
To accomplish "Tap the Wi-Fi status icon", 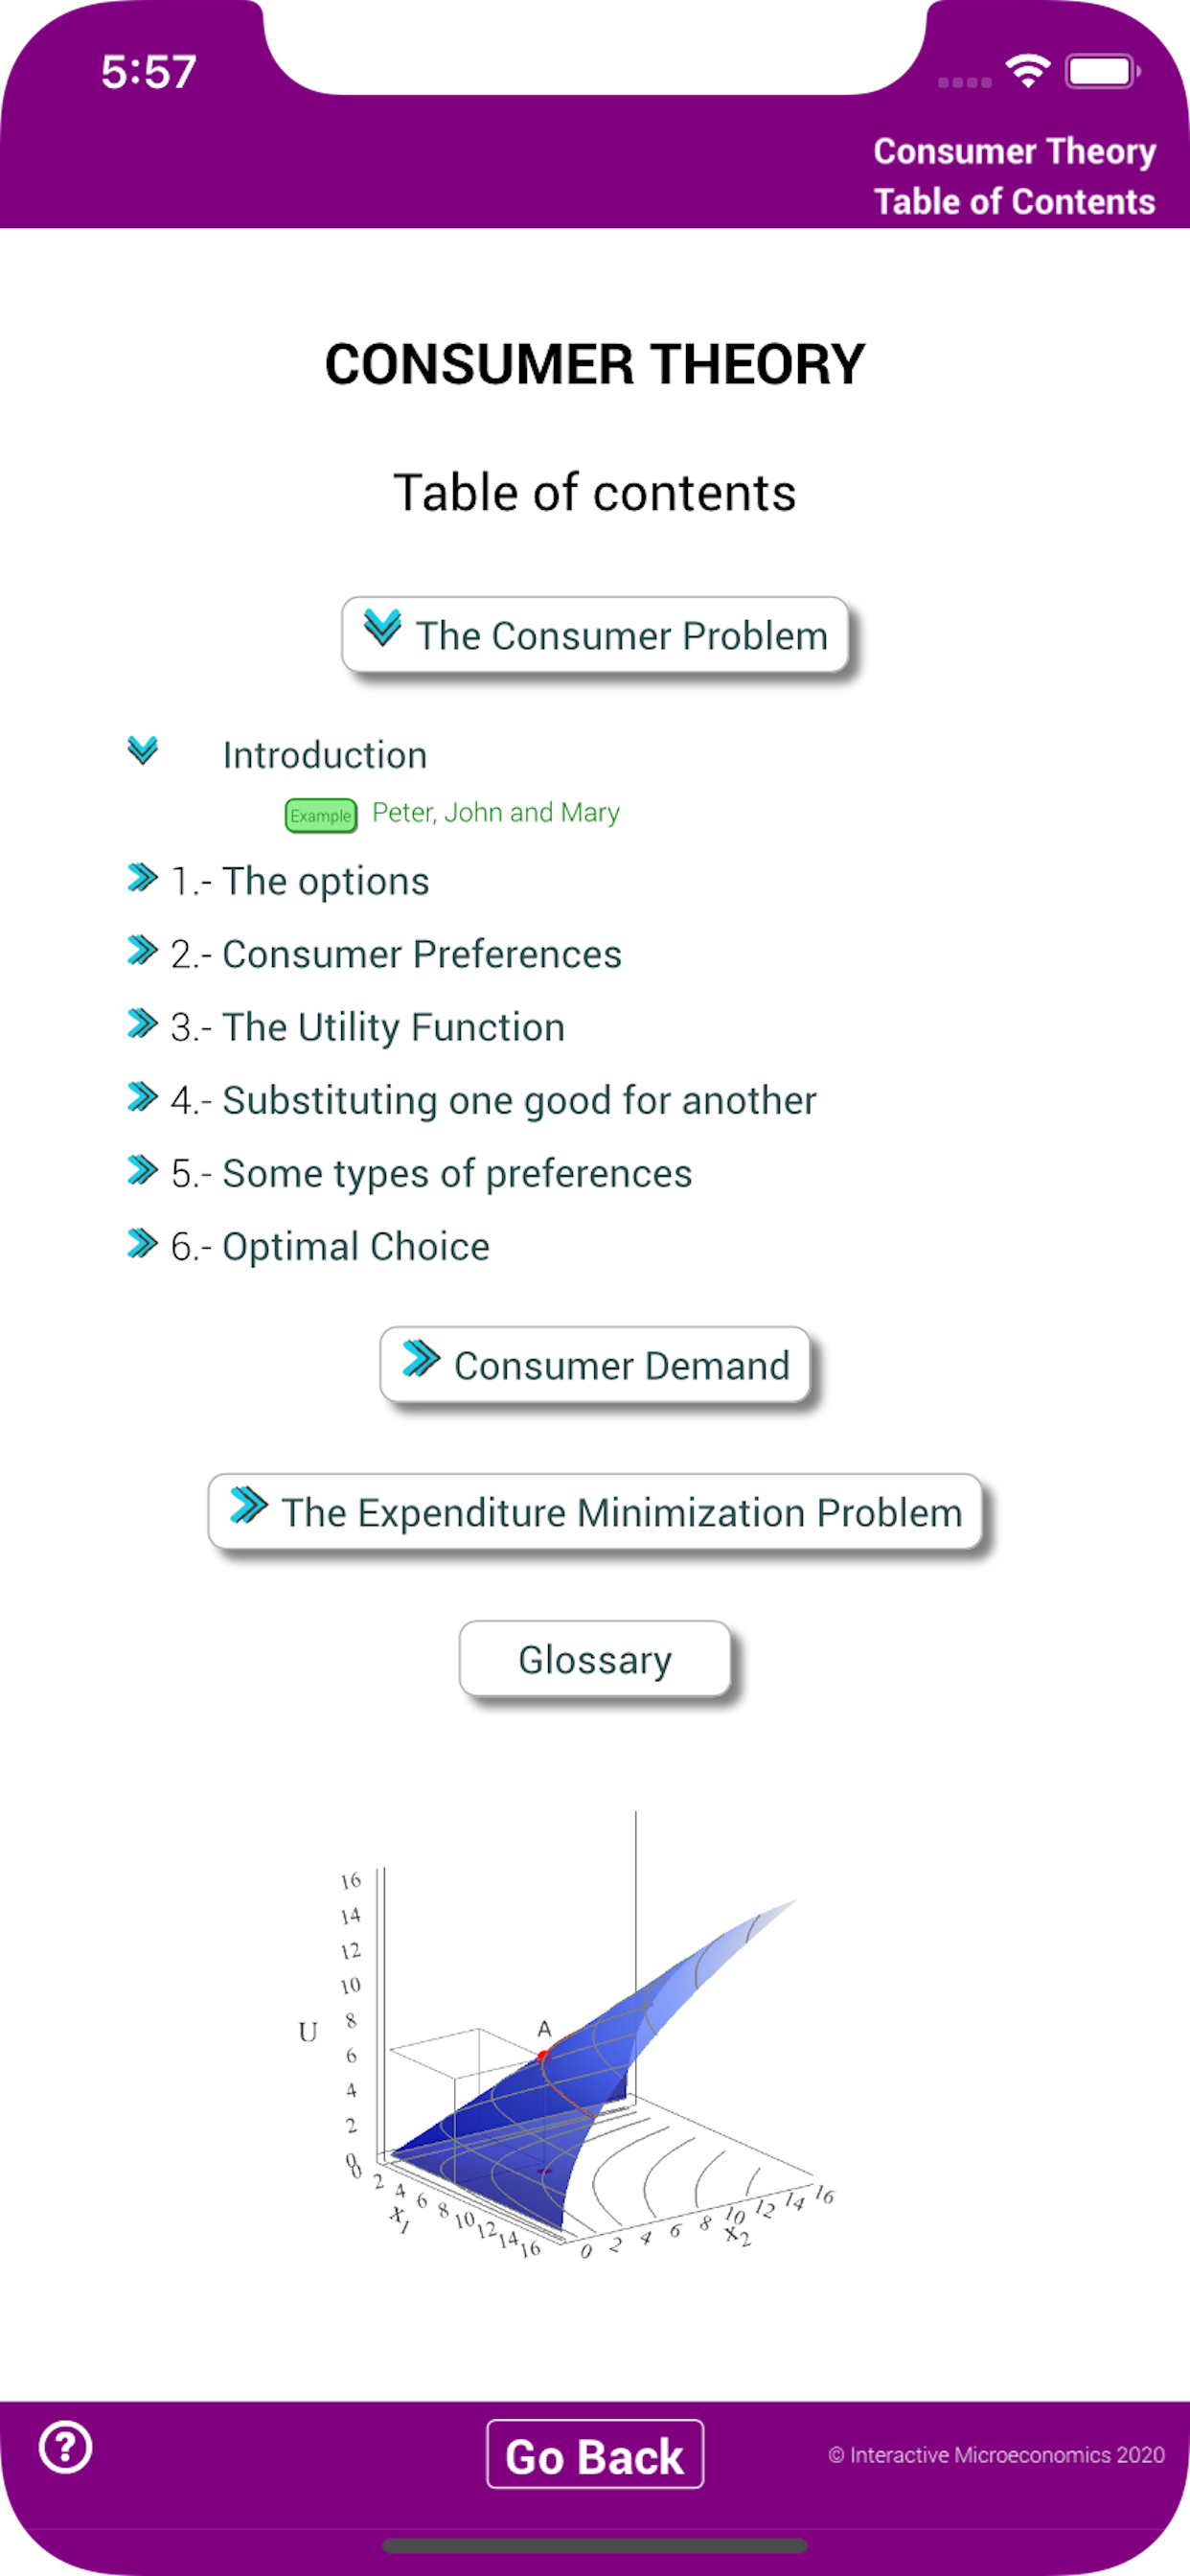I will point(1027,71).
